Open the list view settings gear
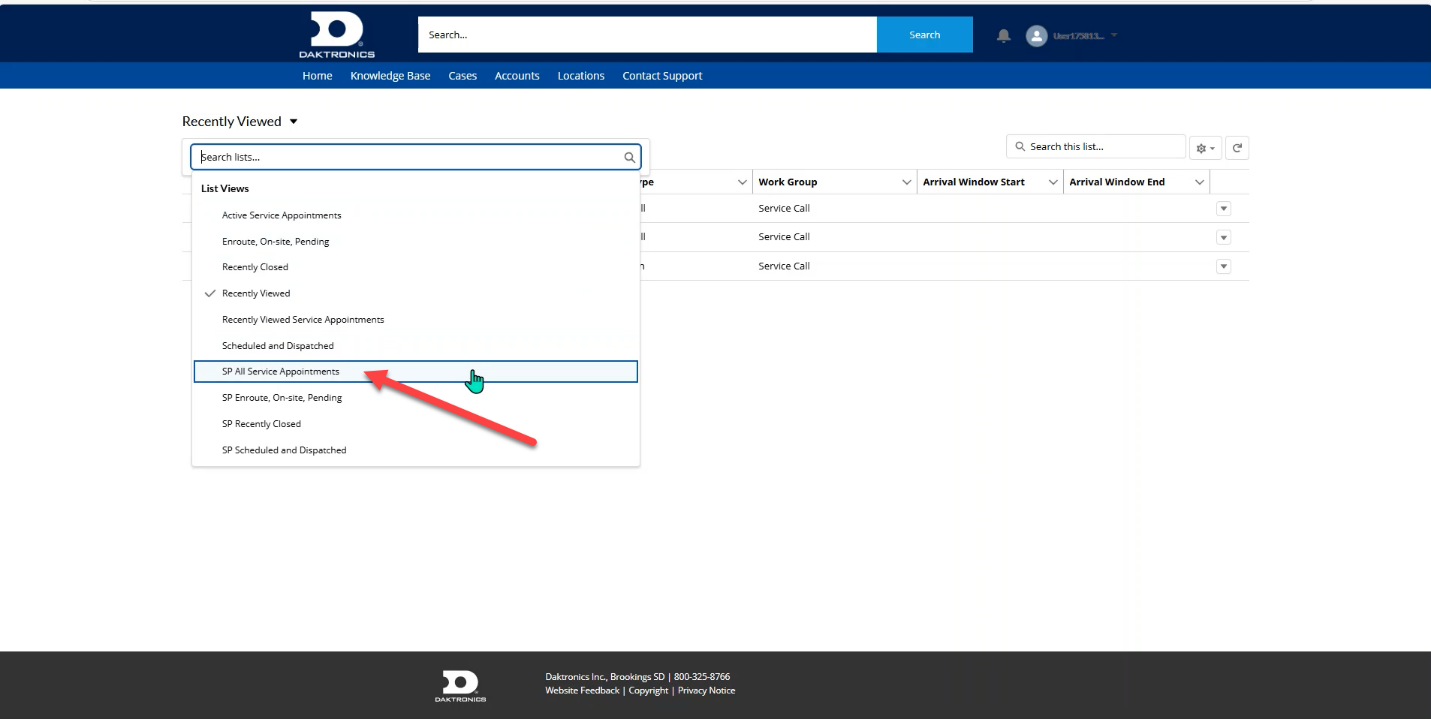Image resolution: width=1431 pixels, height=719 pixels. [x=1205, y=148]
